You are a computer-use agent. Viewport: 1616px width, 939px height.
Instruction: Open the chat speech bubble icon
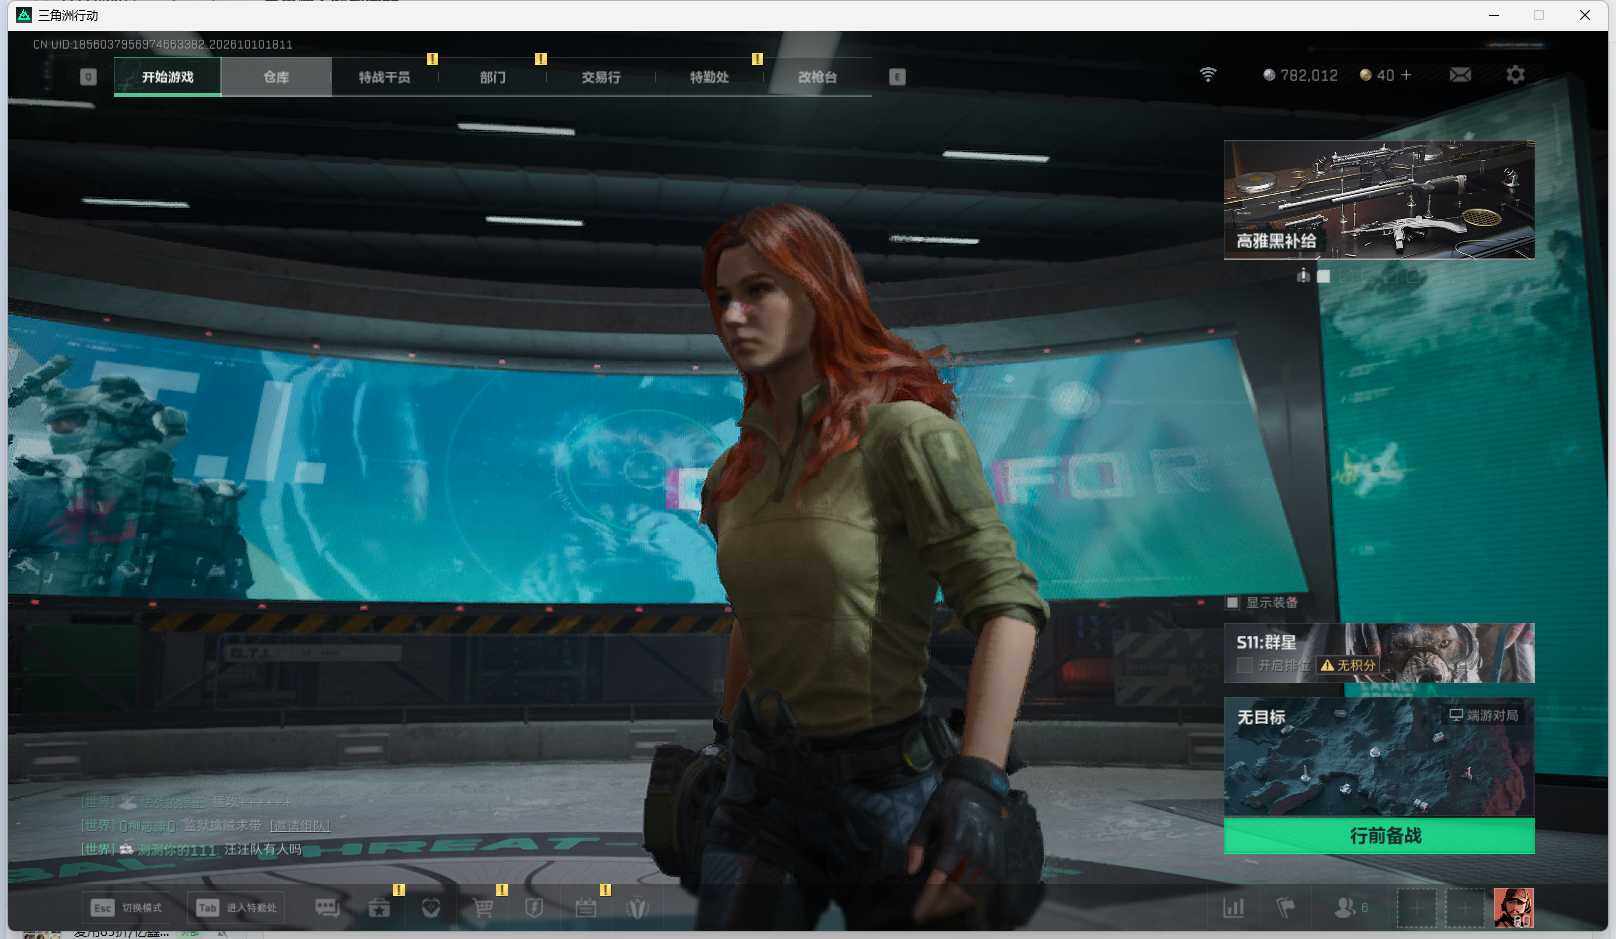327,908
